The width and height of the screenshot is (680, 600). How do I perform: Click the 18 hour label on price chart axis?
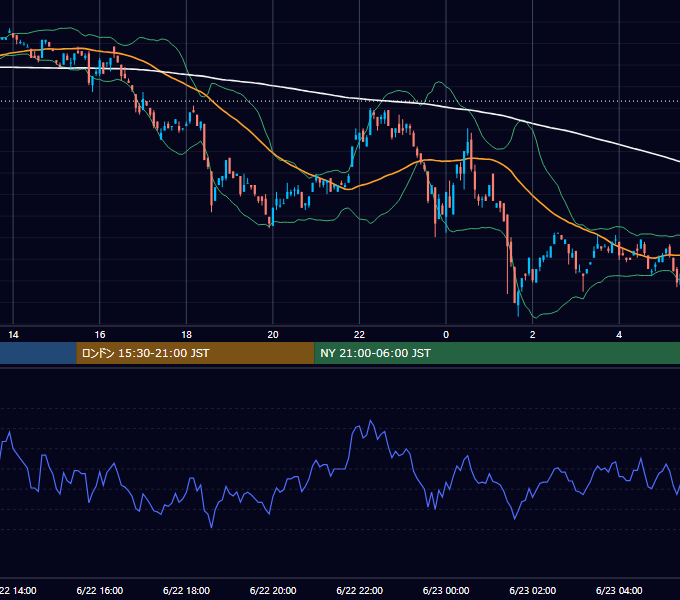click(x=186, y=335)
